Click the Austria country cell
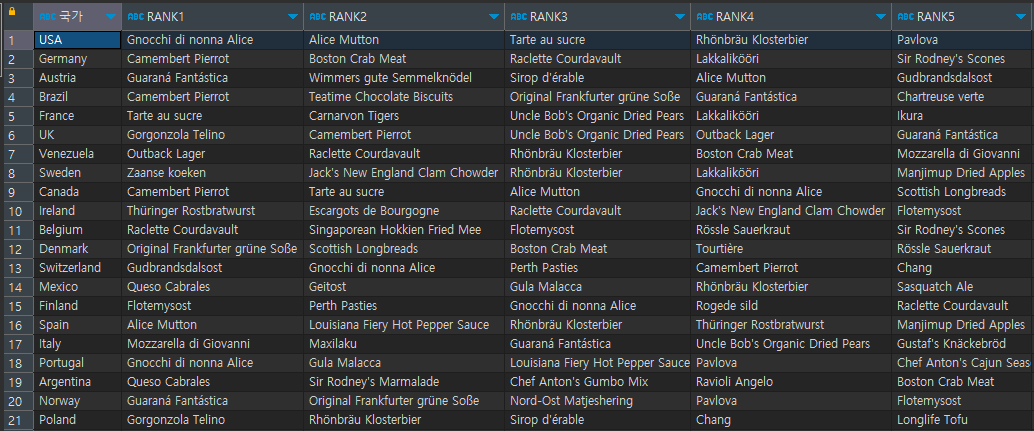 click(x=77, y=78)
